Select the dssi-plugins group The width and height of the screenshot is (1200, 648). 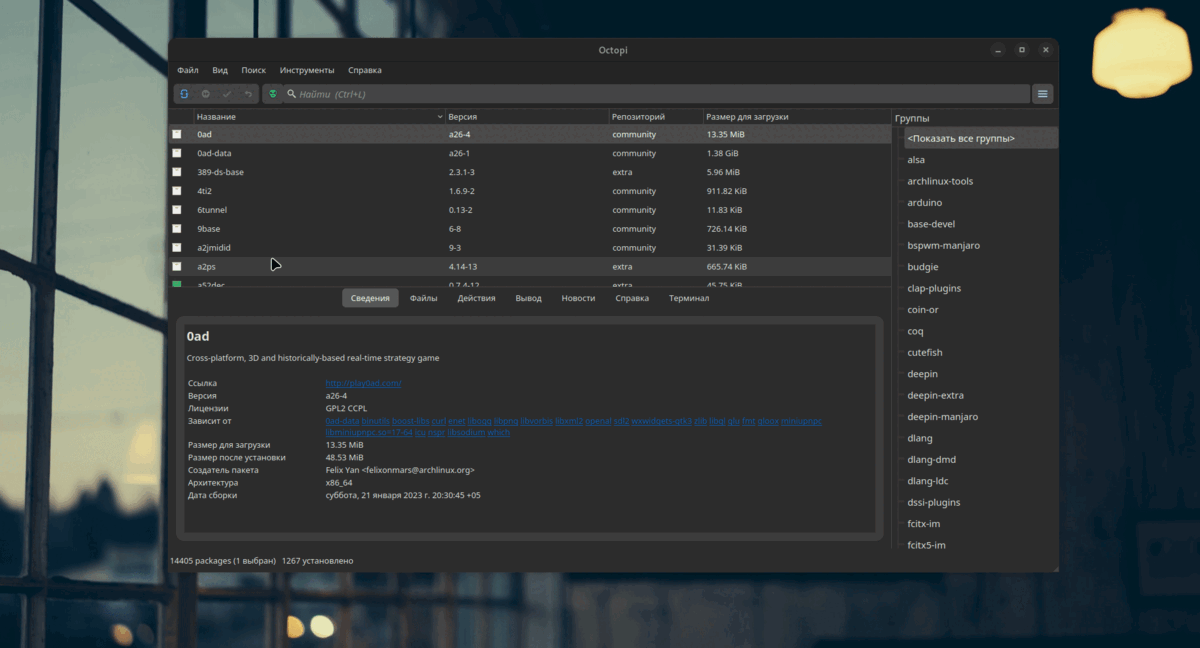point(933,502)
